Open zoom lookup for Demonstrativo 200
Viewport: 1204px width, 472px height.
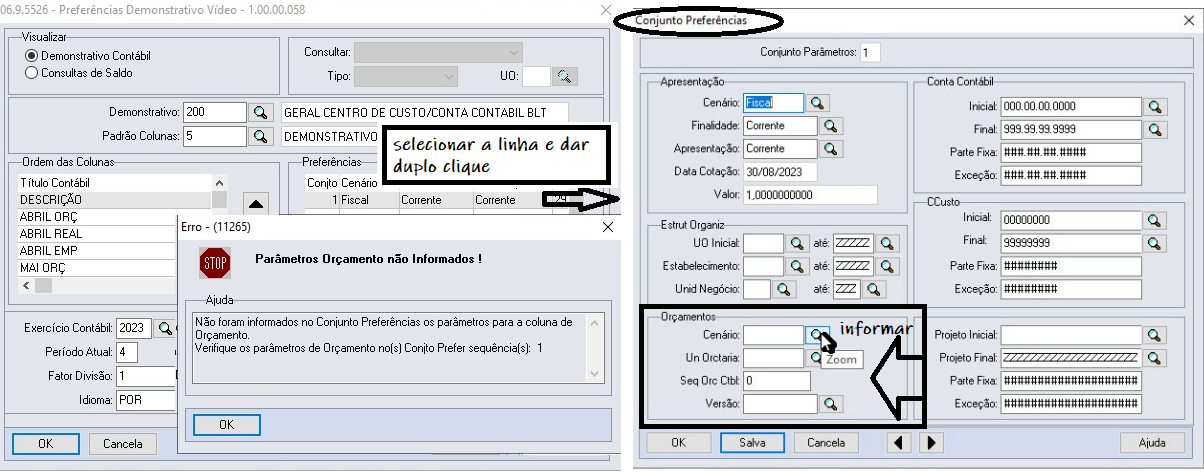260,112
